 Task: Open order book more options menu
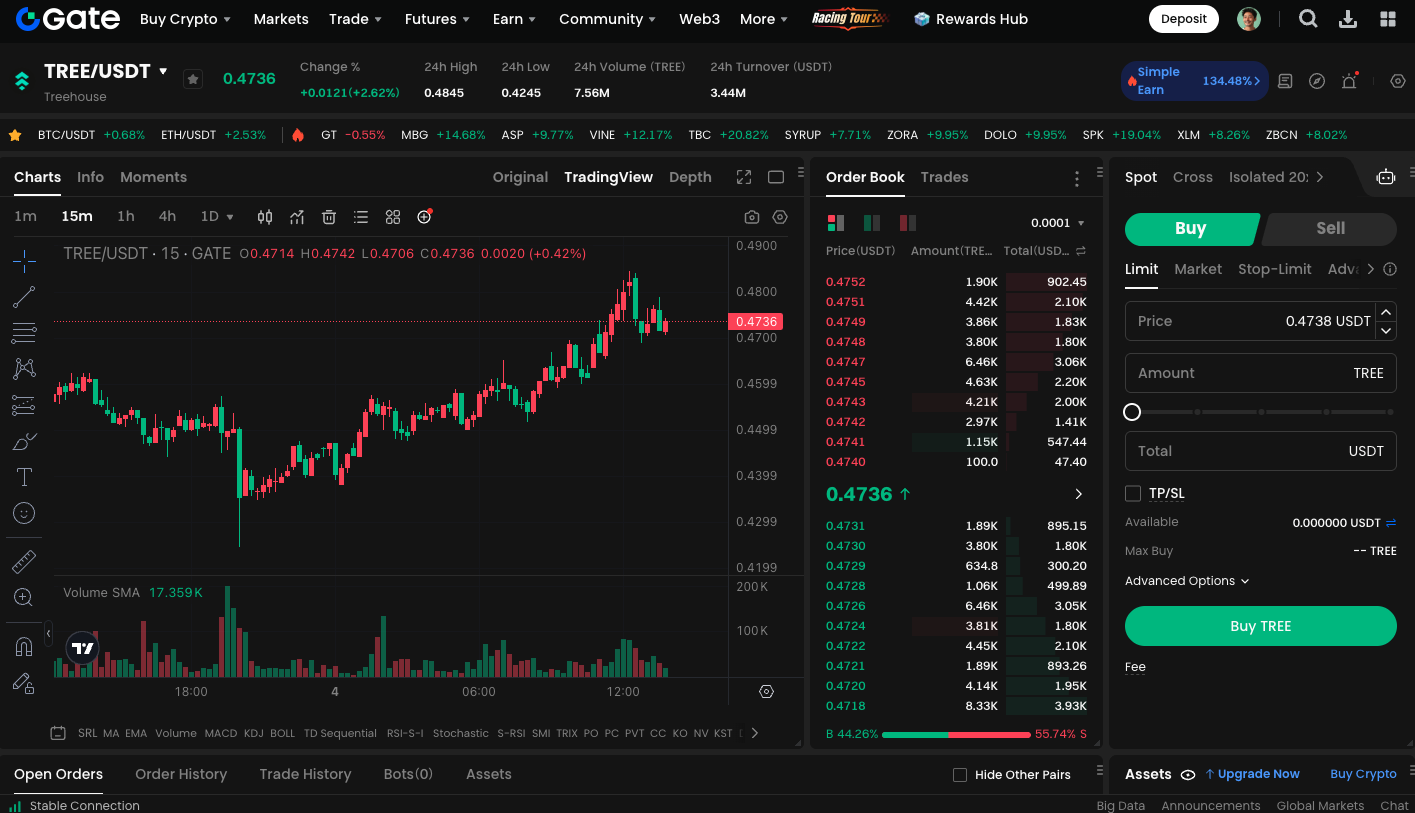[x=1077, y=179]
